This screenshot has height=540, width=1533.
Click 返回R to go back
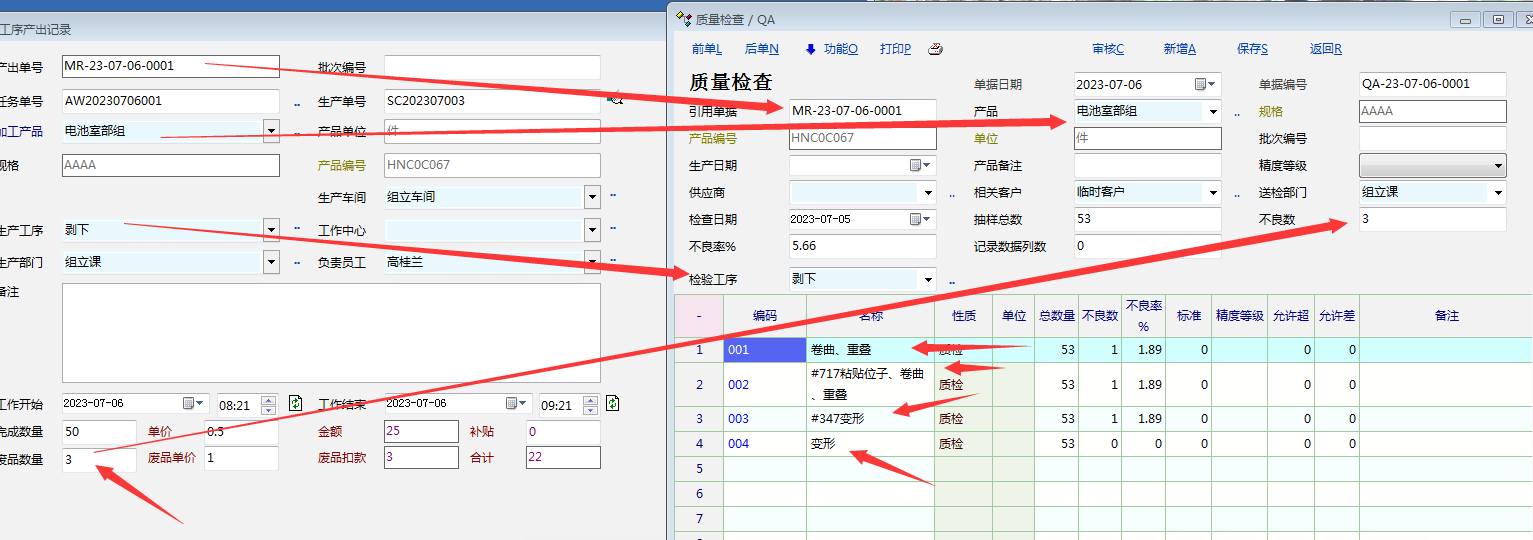pos(1325,49)
